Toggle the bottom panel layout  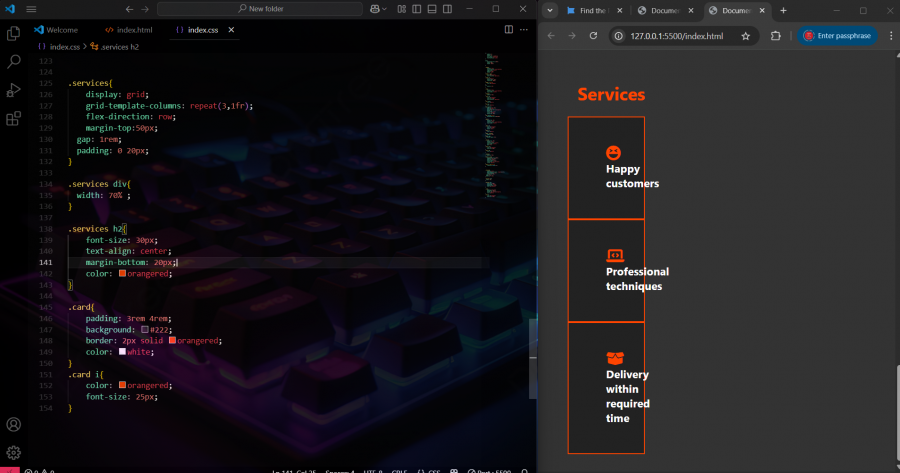pos(431,9)
